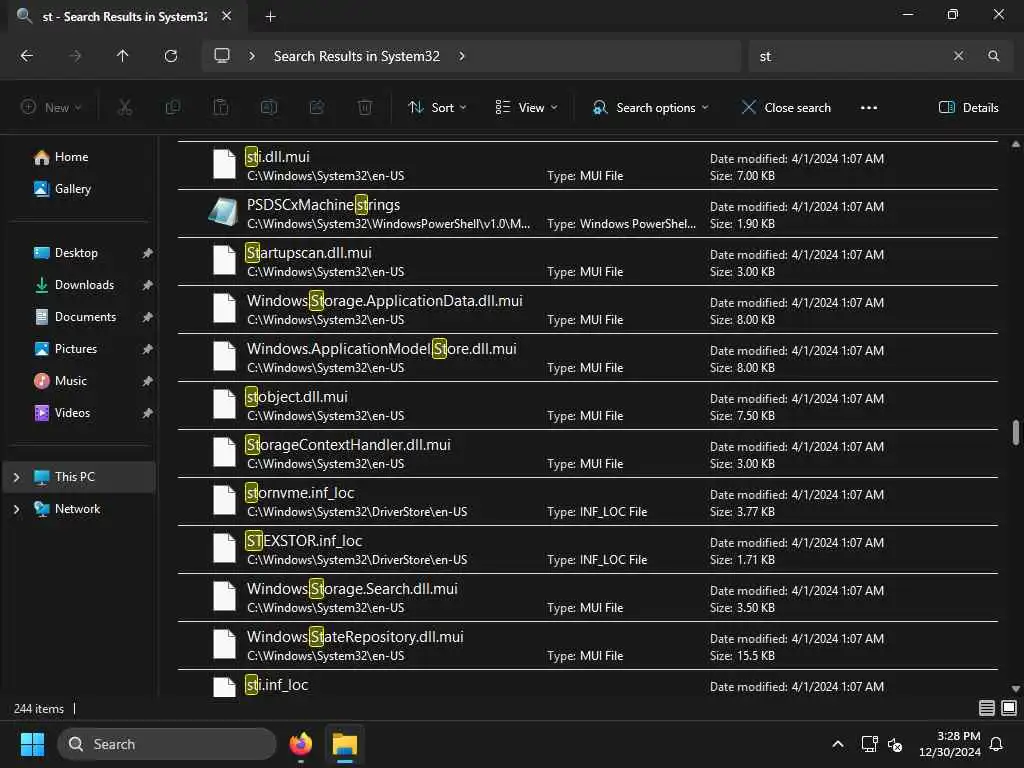Open Search options dropdown
Viewport: 1024px width, 768px height.
(x=650, y=108)
